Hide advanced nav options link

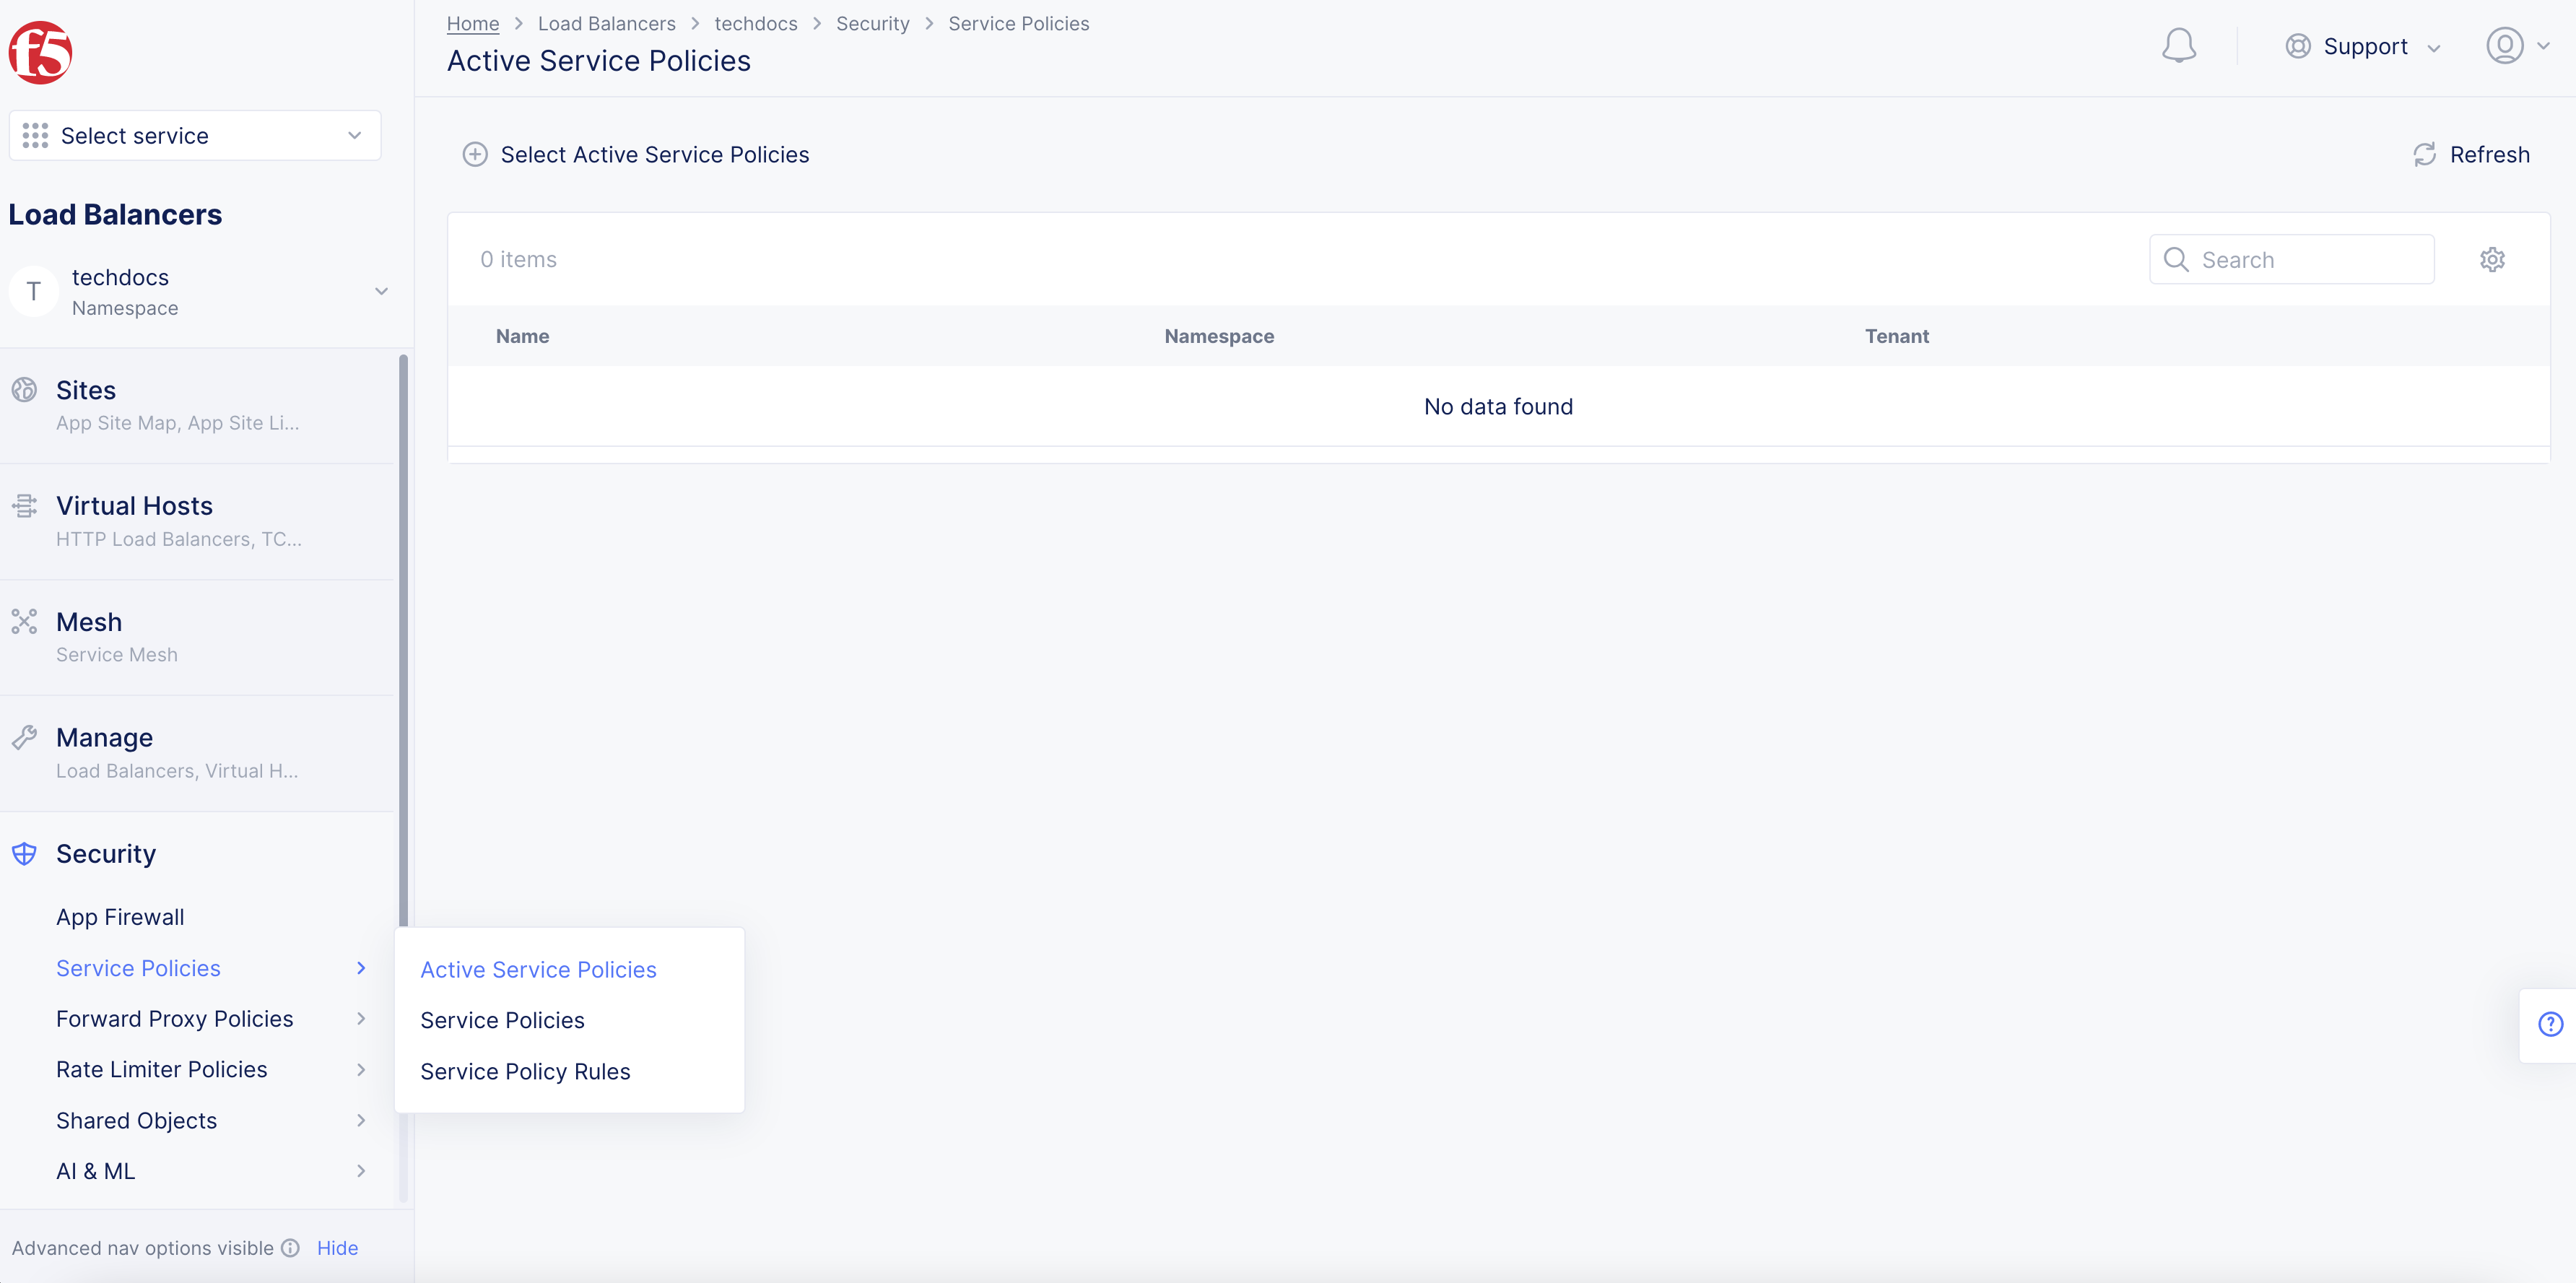(337, 1248)
